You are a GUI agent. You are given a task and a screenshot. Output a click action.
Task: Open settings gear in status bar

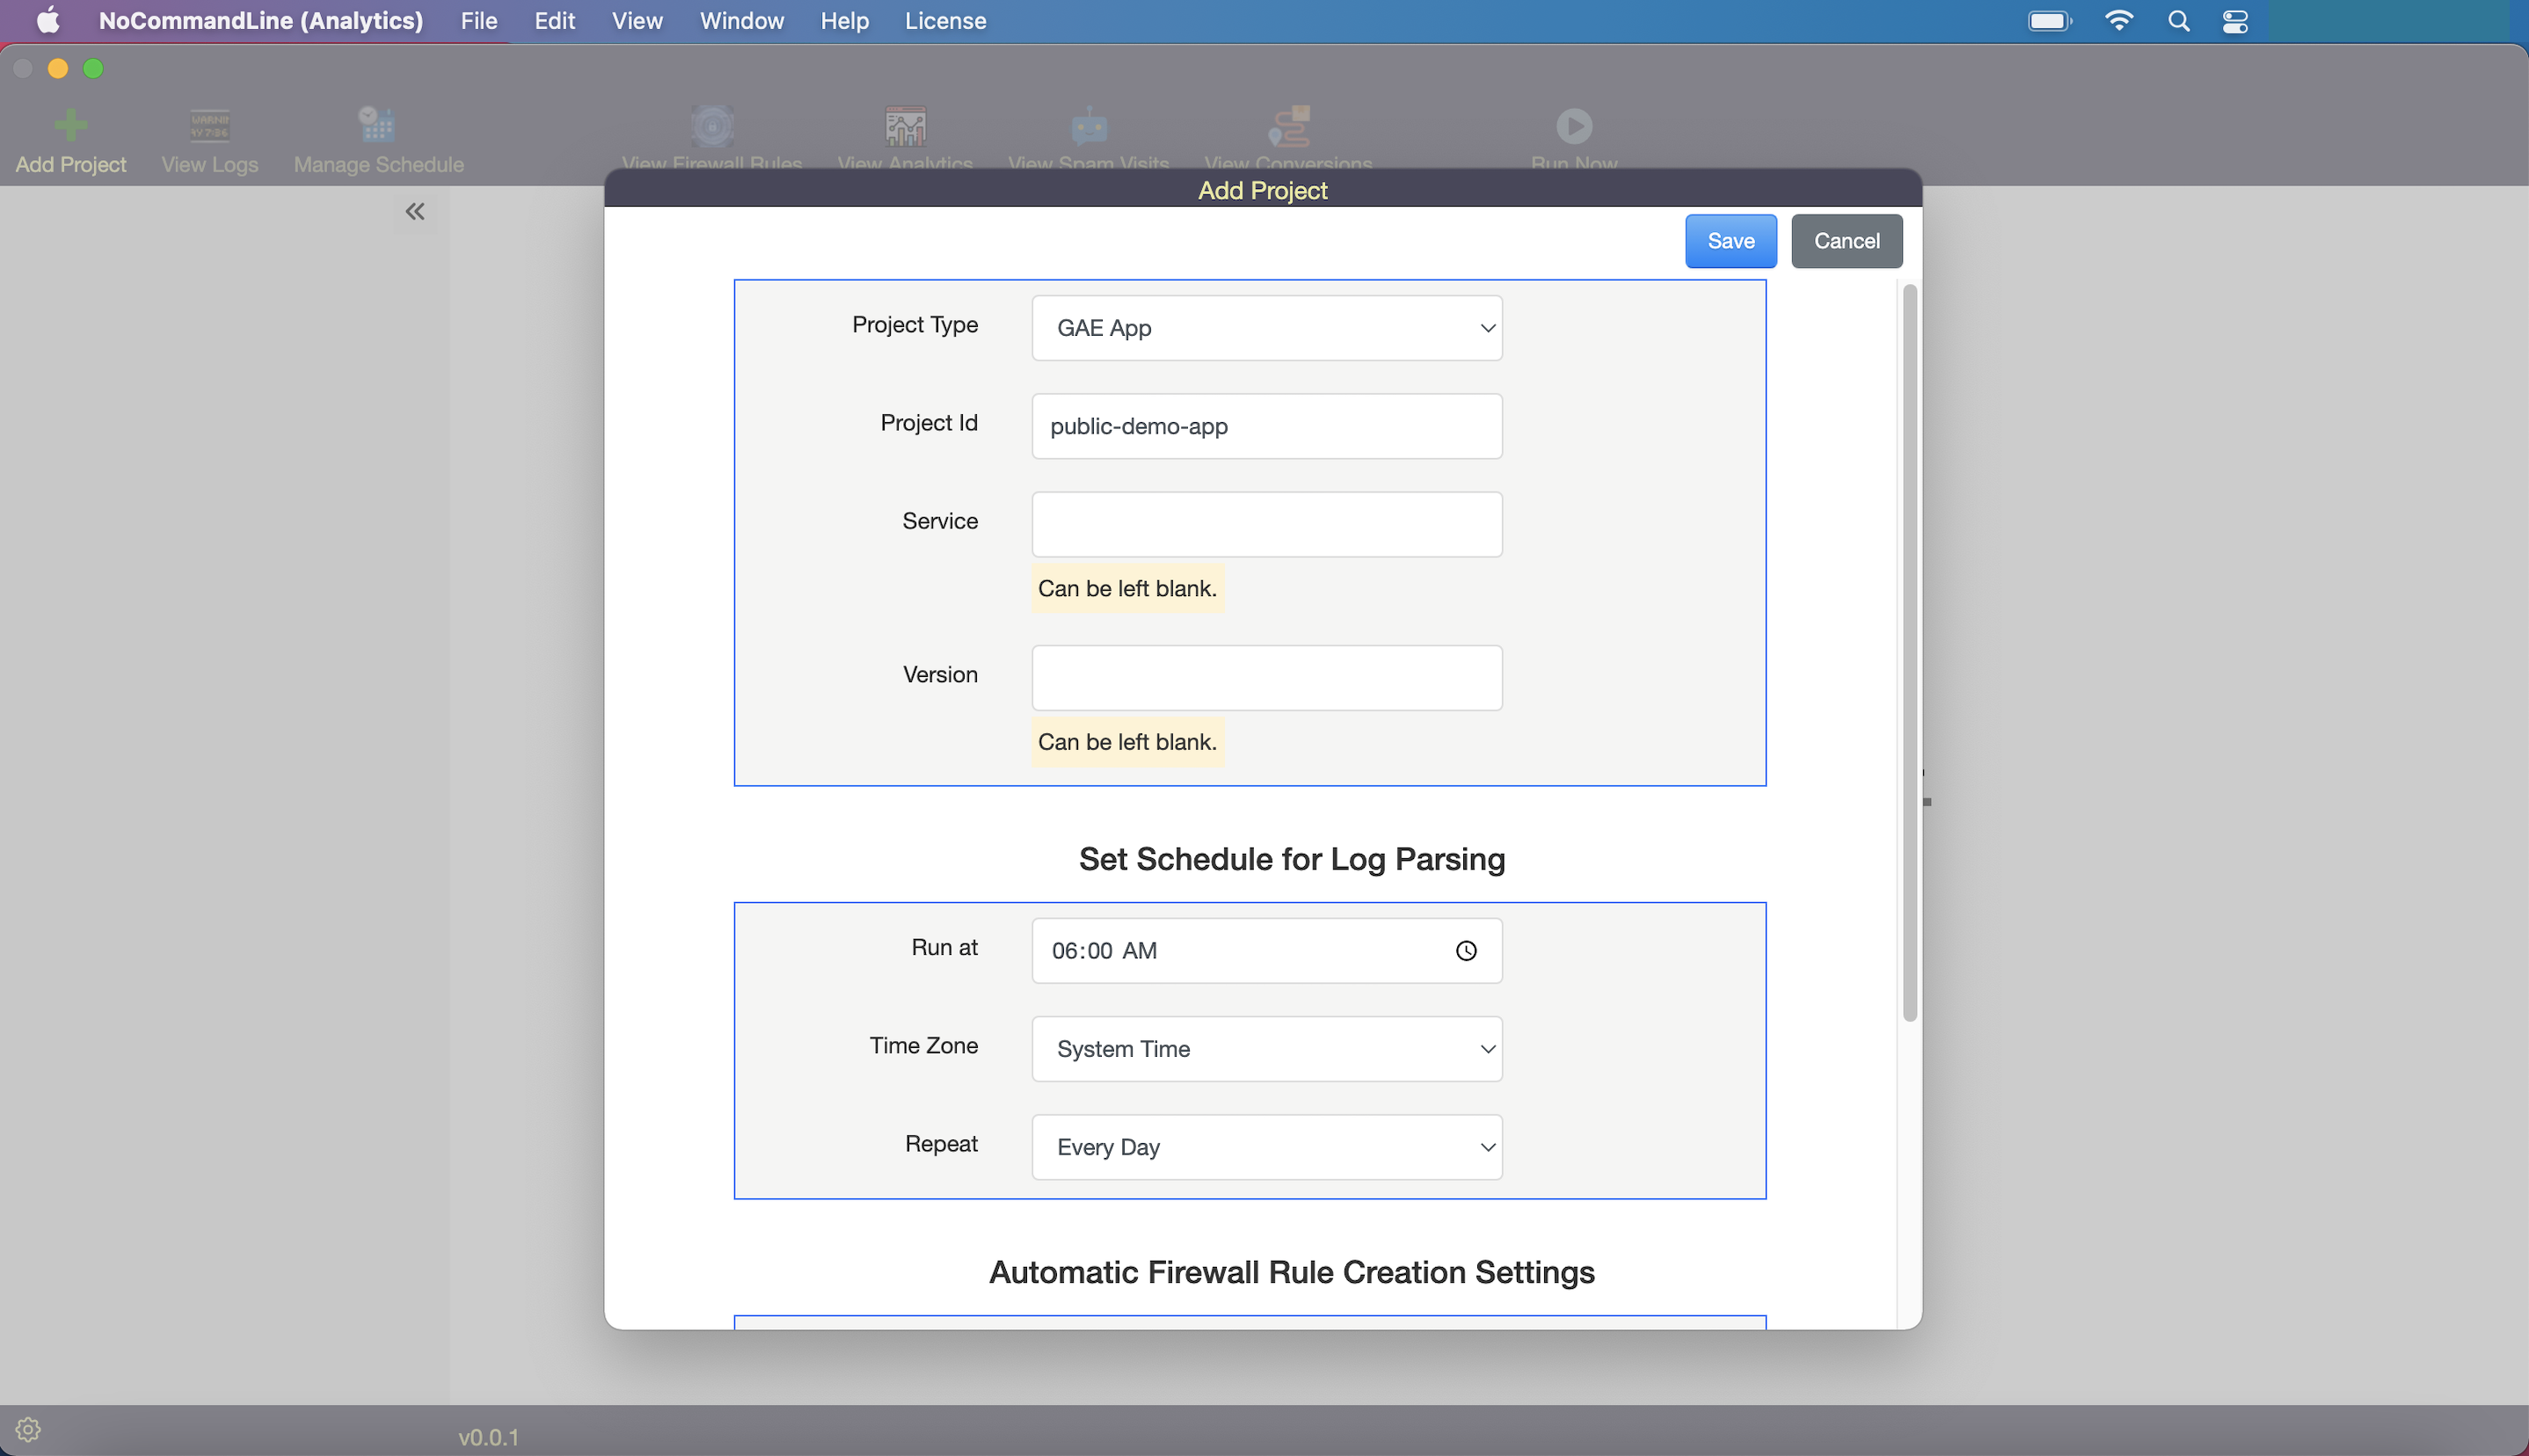[x=28, y=1429]
